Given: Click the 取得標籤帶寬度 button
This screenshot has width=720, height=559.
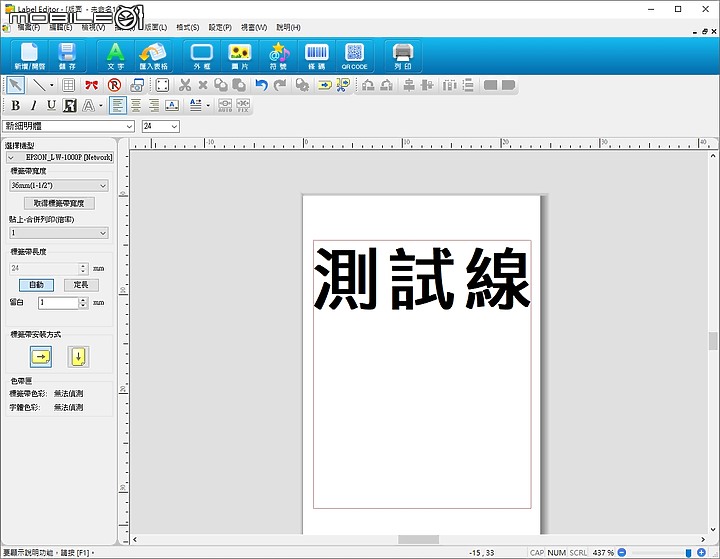Looking at the screenshot, I should [59, 203].
